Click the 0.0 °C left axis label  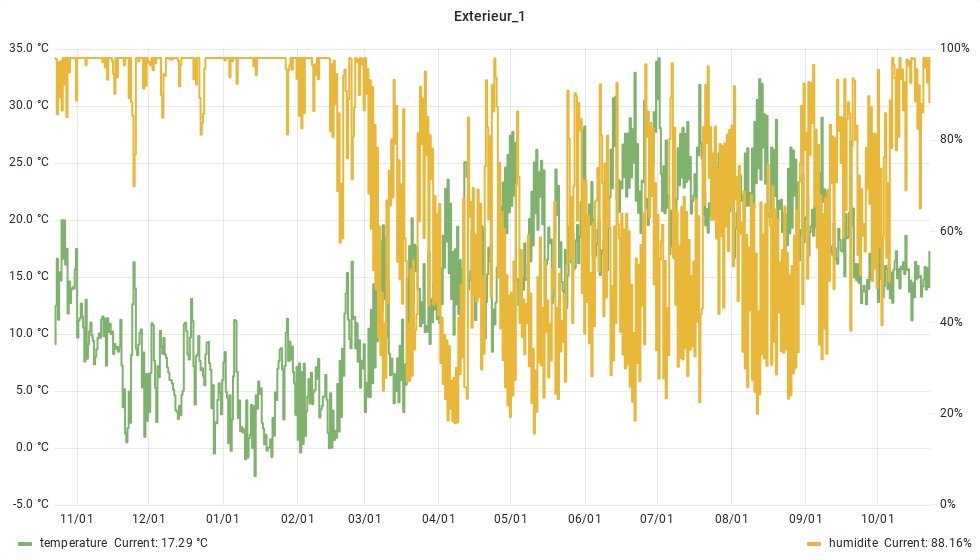31,448
